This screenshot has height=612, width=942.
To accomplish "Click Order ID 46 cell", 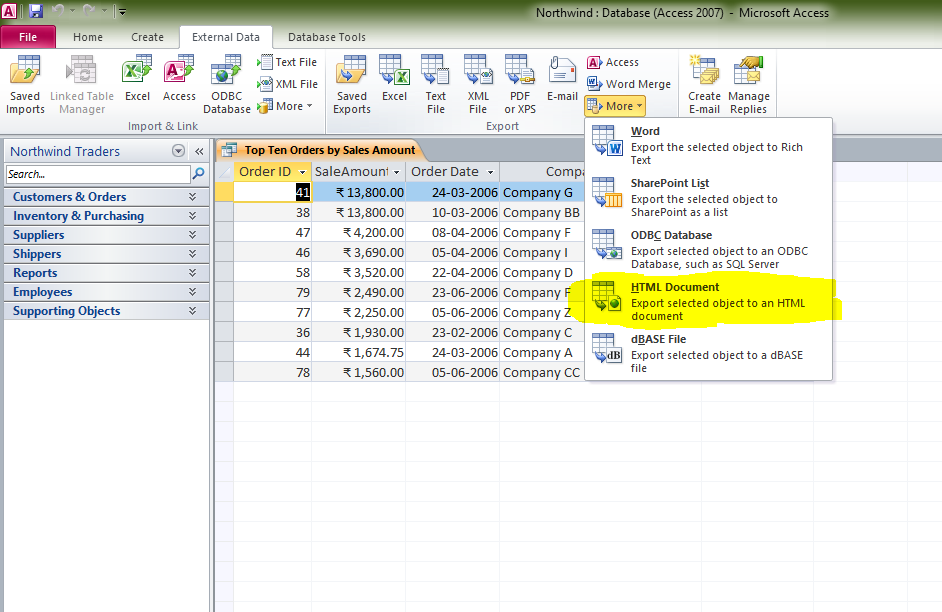I will [272, 252].
